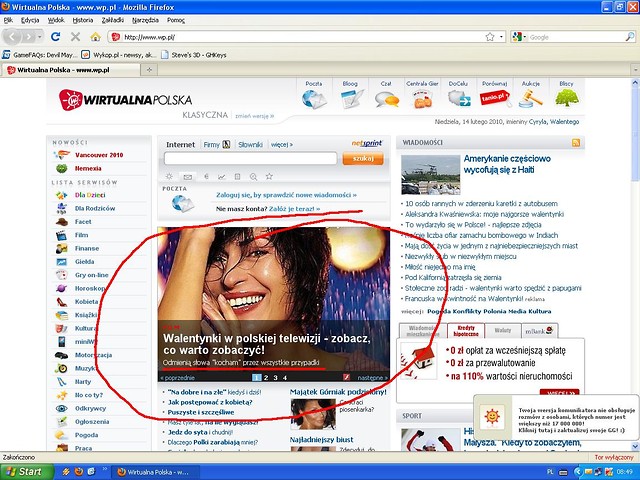
Task: Click the Firefox Back button
Action: (x=12, y=37)
